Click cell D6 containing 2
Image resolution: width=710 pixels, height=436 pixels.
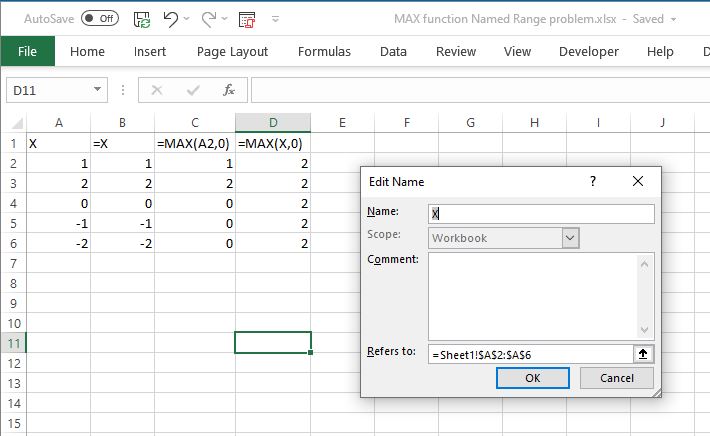[273, 244]
